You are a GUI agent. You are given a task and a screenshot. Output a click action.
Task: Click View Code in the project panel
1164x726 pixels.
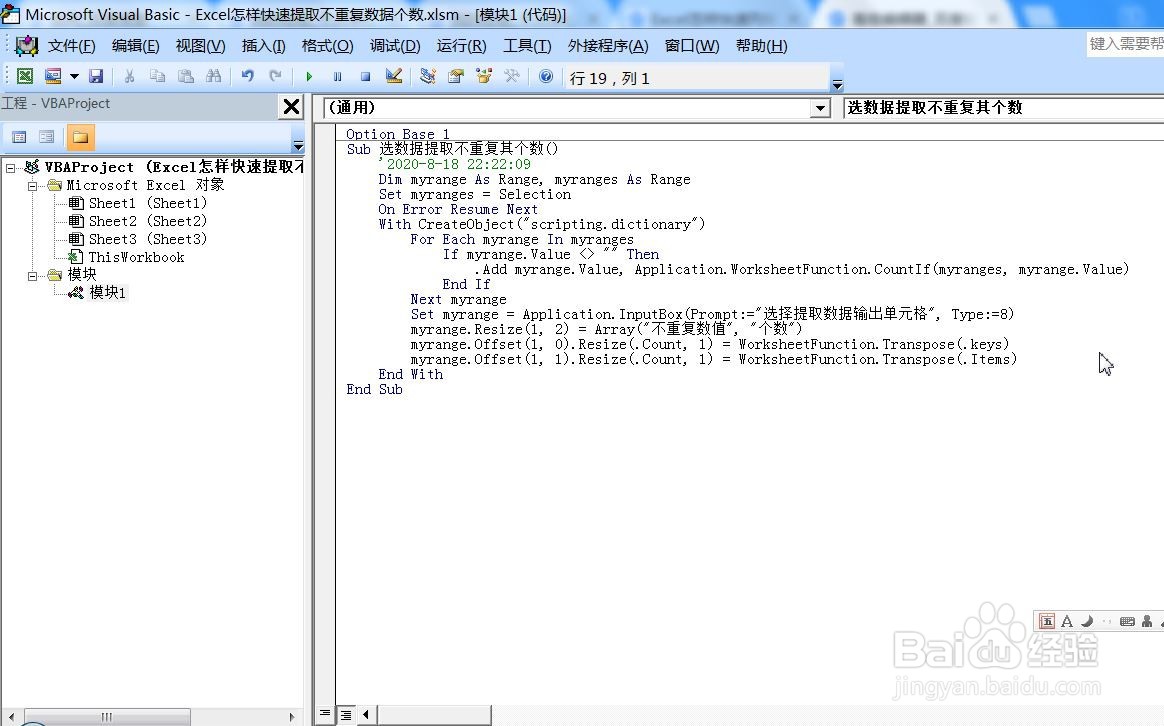pos(19,137)
